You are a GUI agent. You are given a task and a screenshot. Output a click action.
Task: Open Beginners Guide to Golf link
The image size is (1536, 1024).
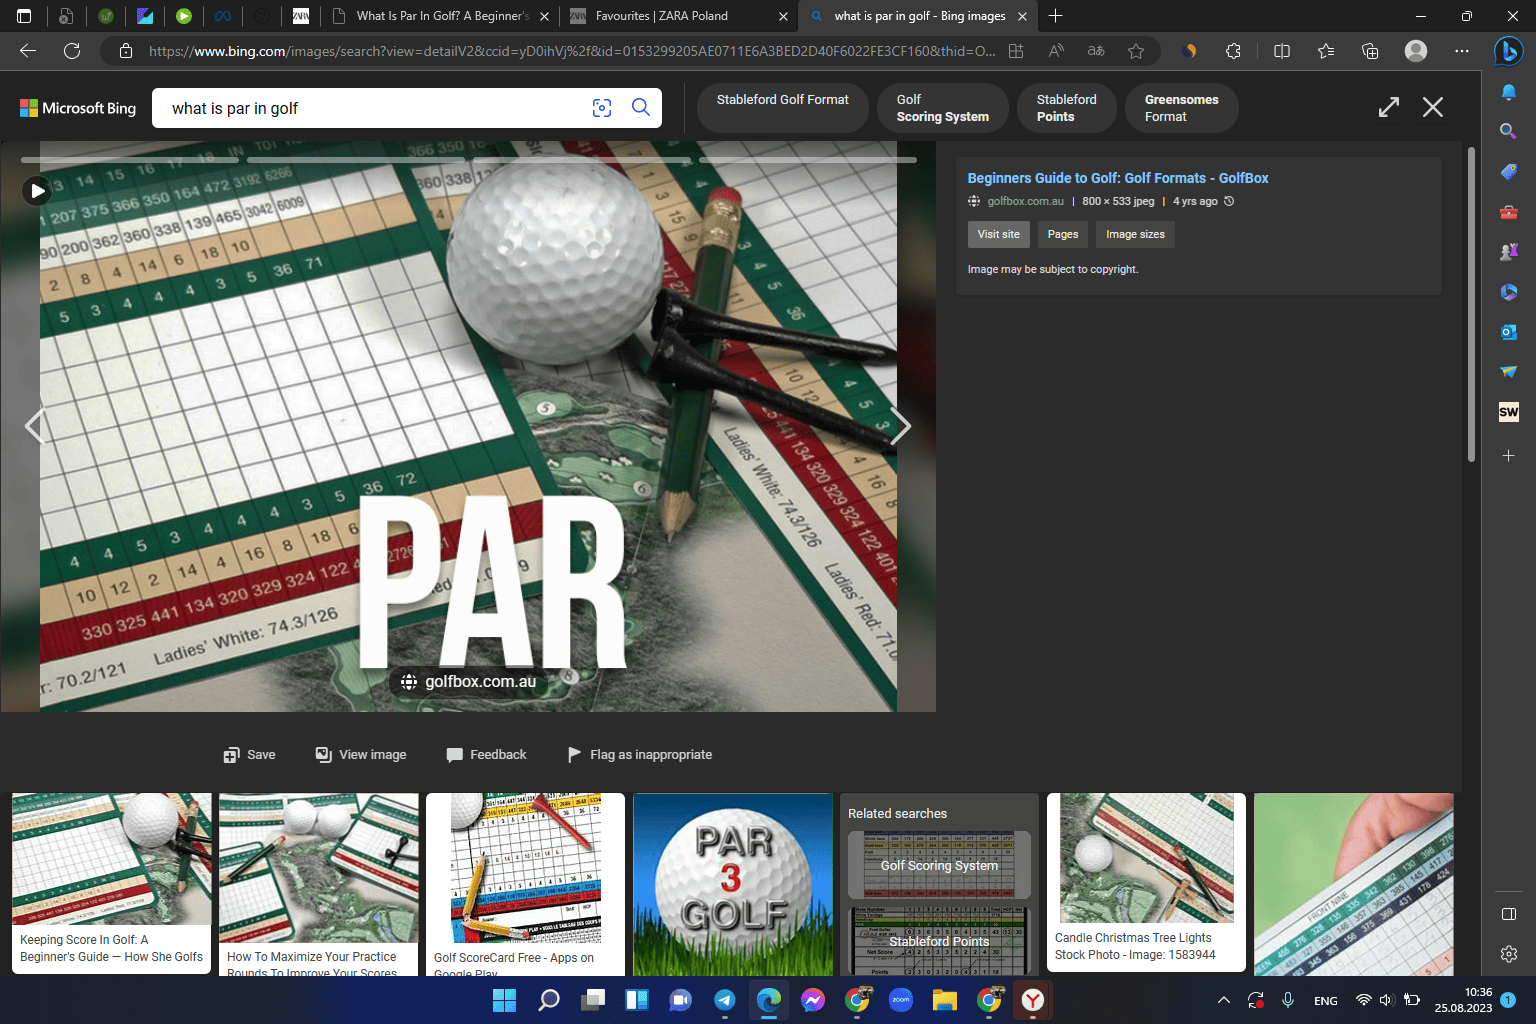(x=1118, y=178)
